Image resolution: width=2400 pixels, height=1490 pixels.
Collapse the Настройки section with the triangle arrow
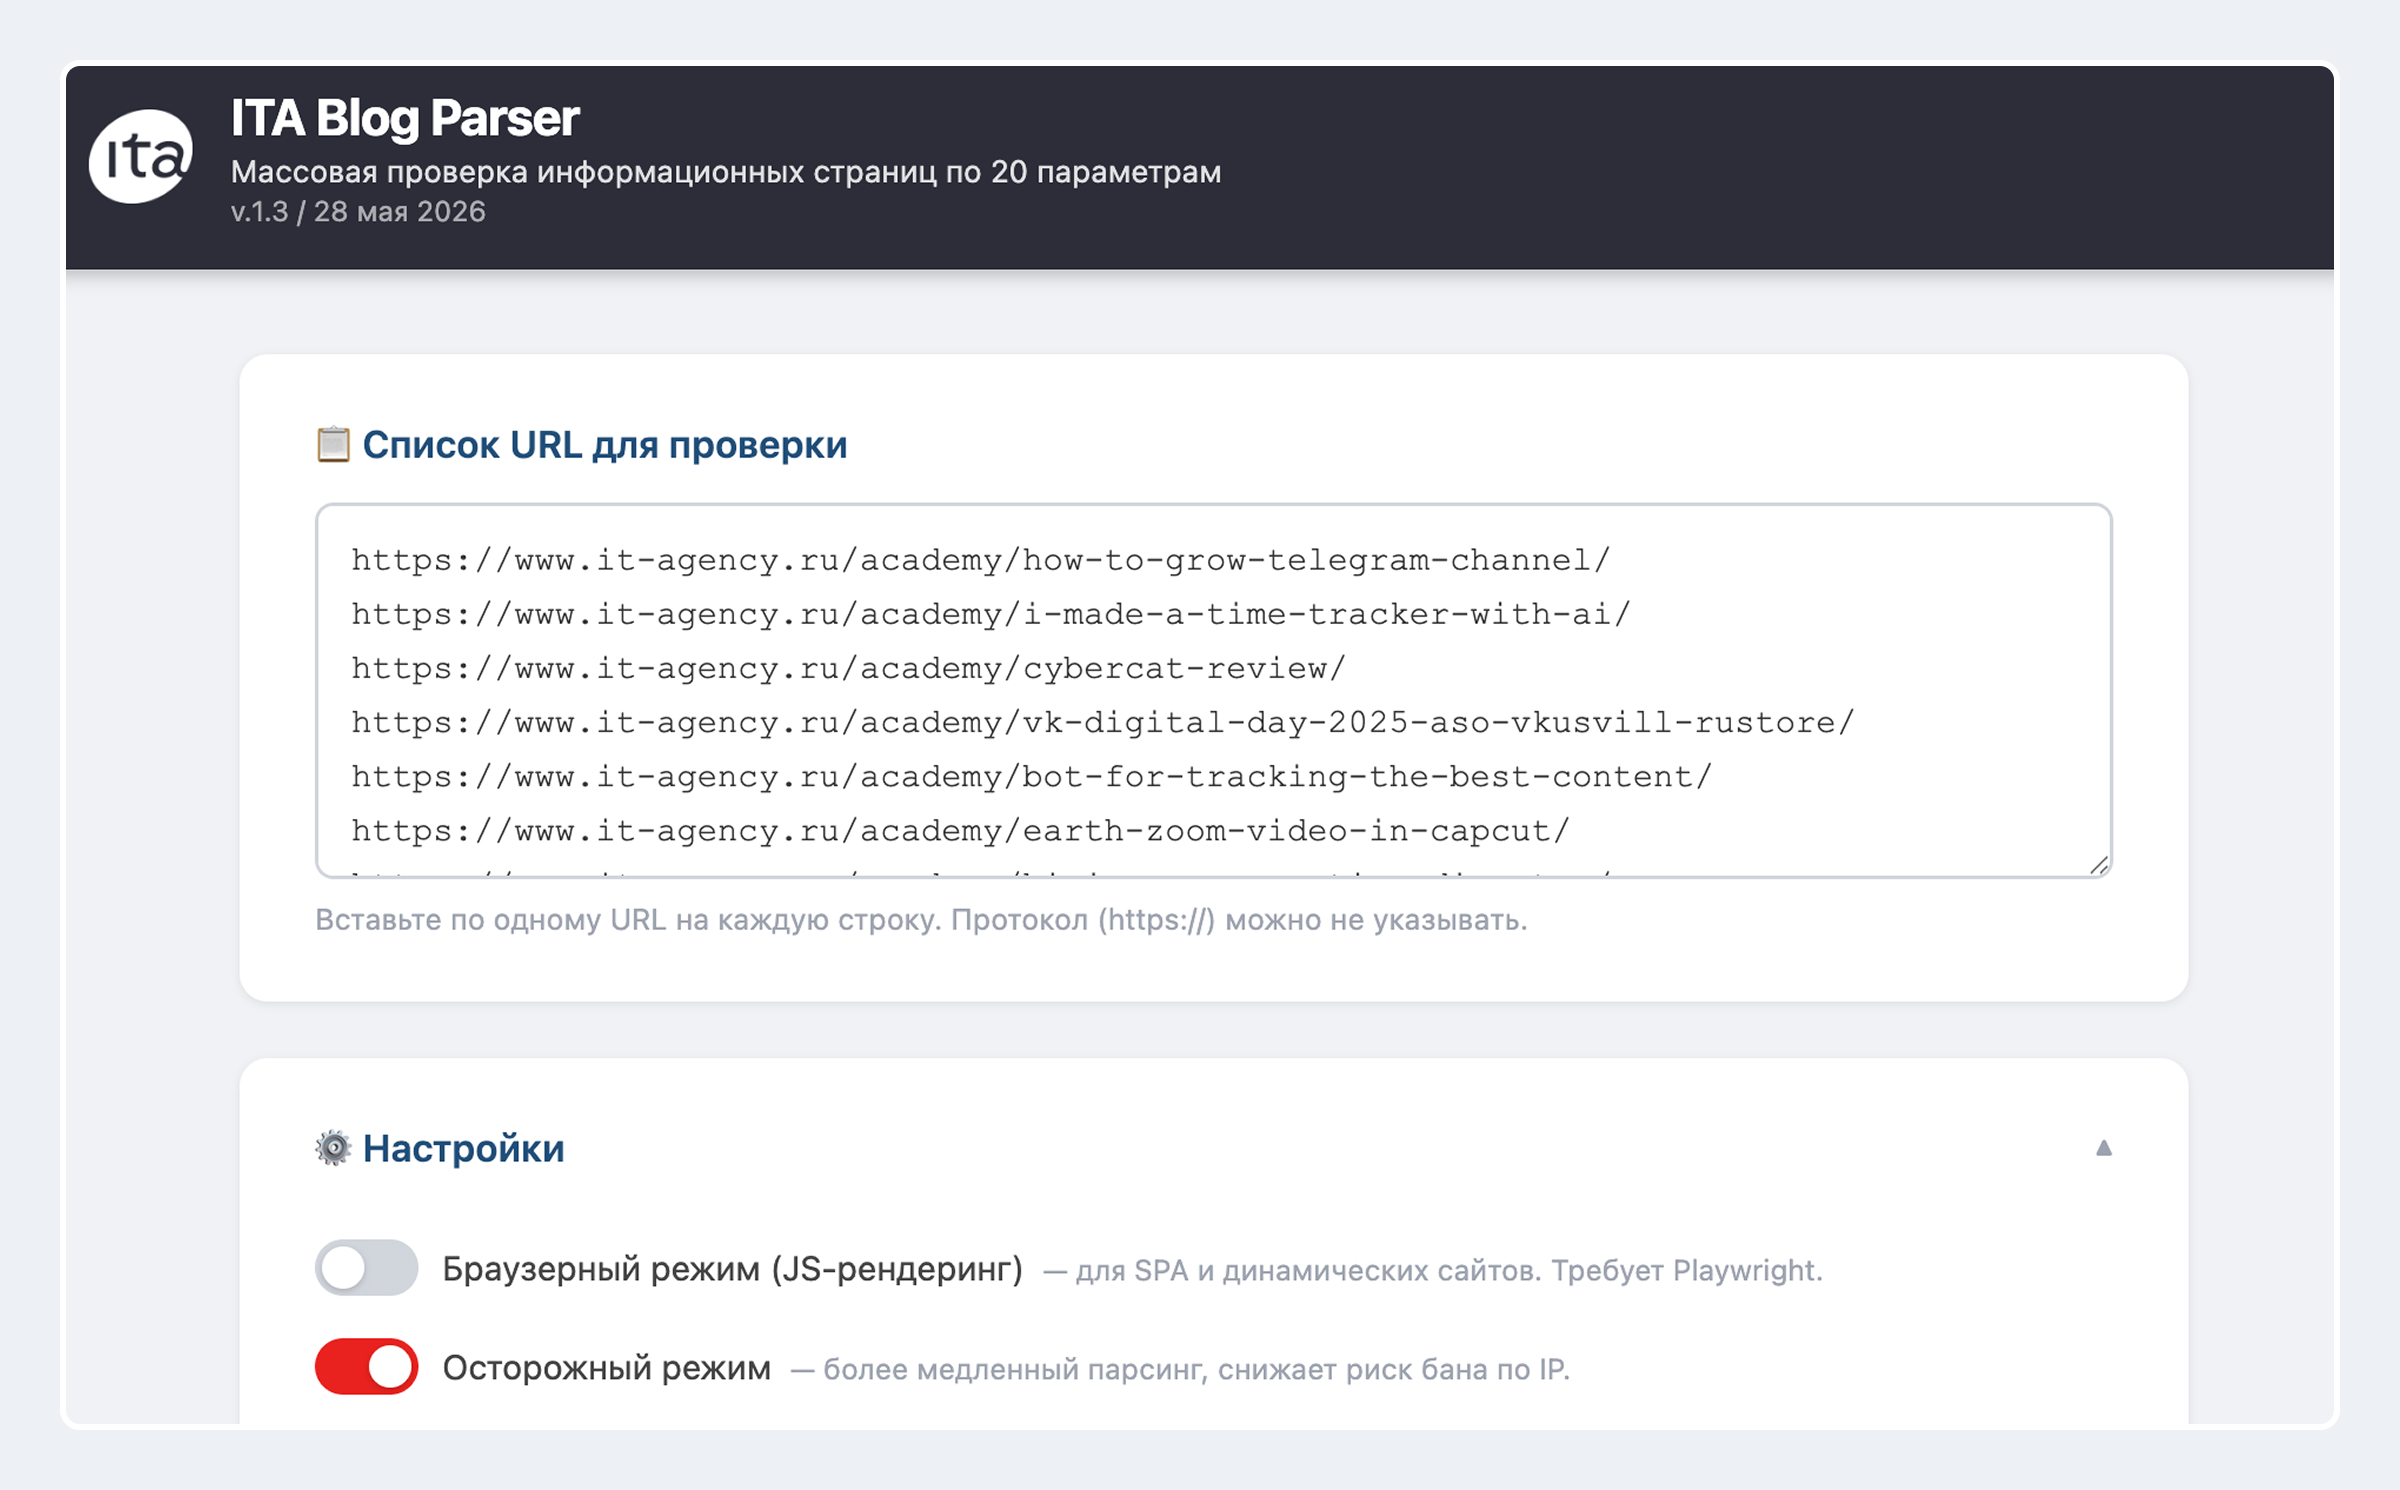(2104, 1148)
